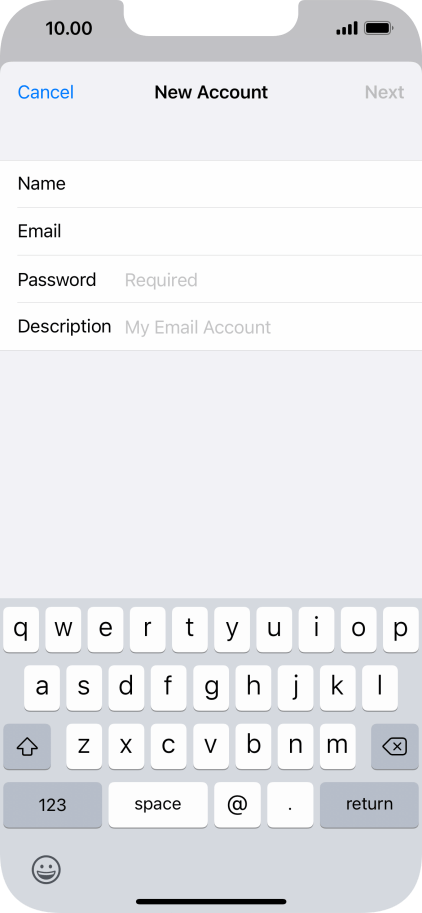Viewport: 422px width, 913px height.
Task: Focus the Description field
Action: point(211,327)
